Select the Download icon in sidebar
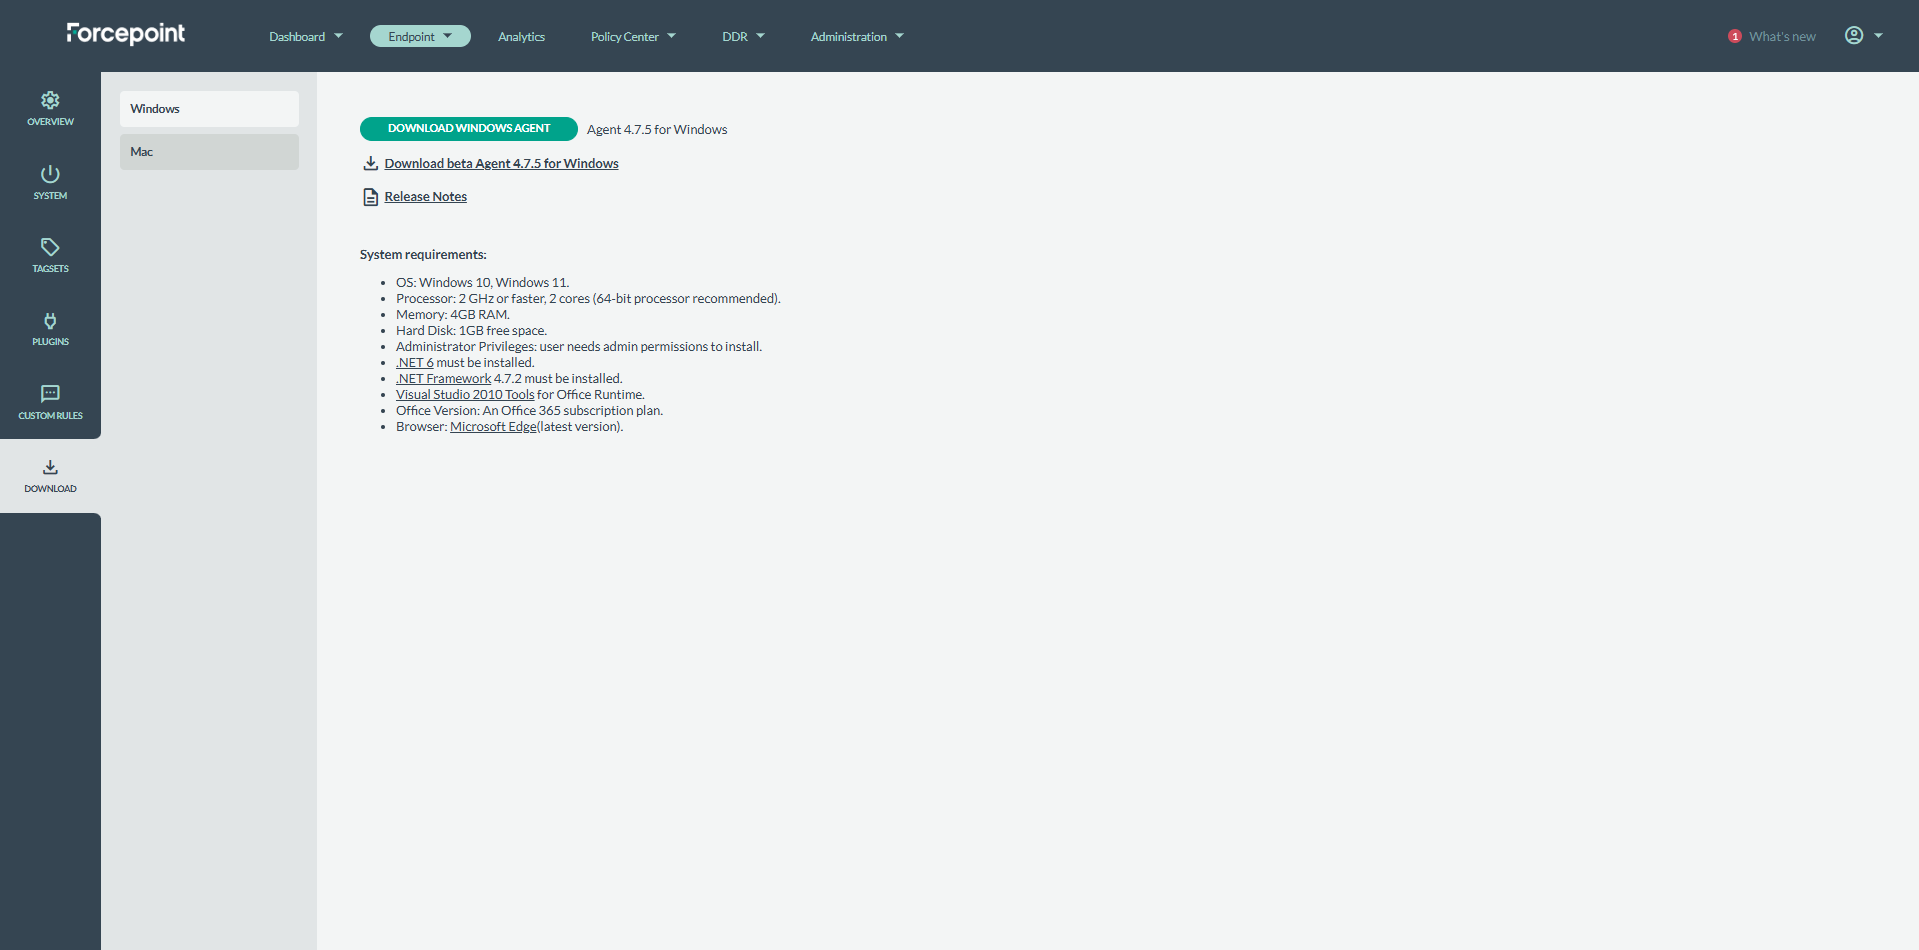This screenshot has height=950, width=1919. click(50, 467)
